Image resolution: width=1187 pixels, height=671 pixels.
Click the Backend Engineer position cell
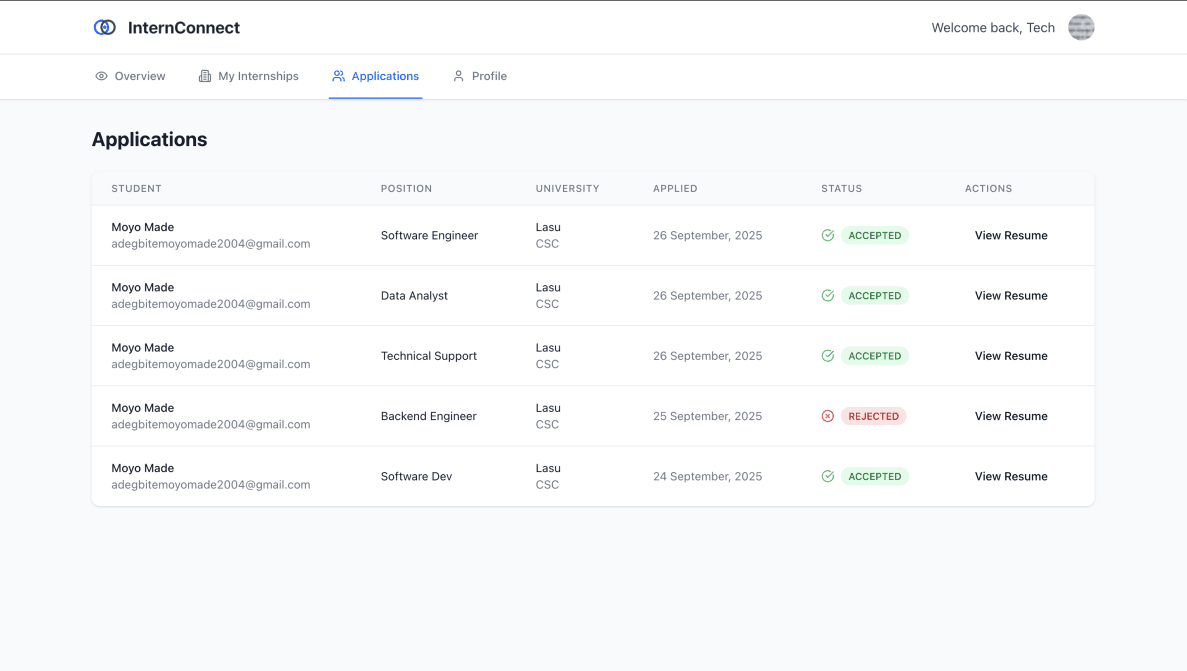(428, 416)
